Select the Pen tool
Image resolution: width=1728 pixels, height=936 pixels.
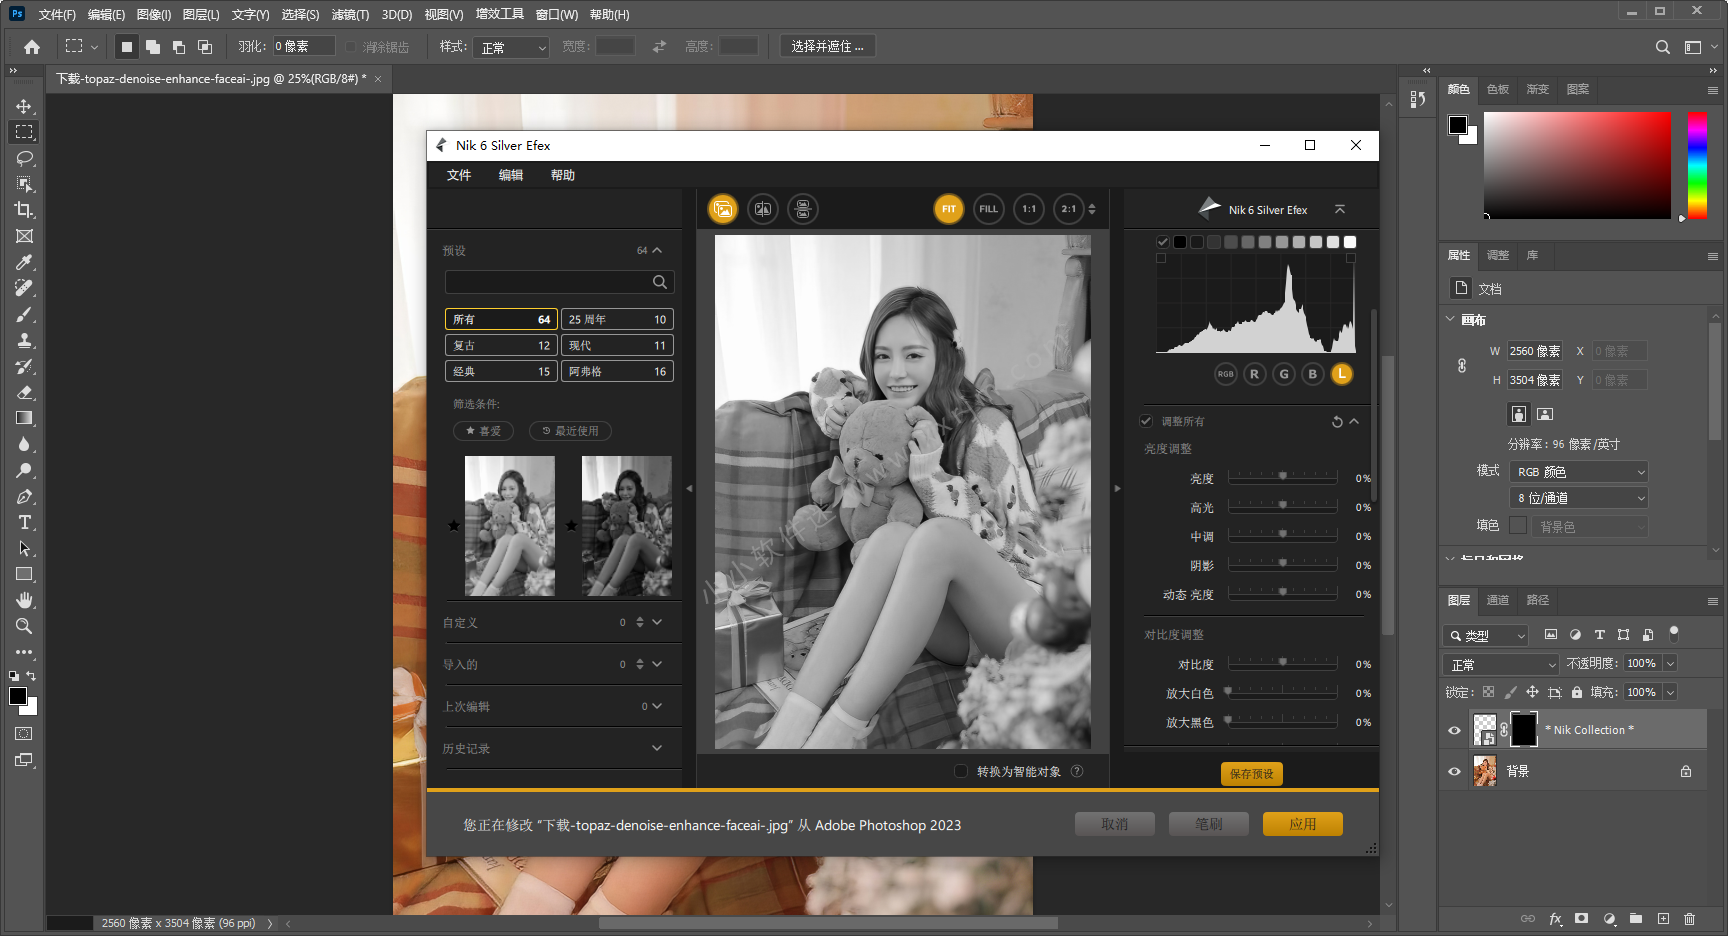(24, 496)
